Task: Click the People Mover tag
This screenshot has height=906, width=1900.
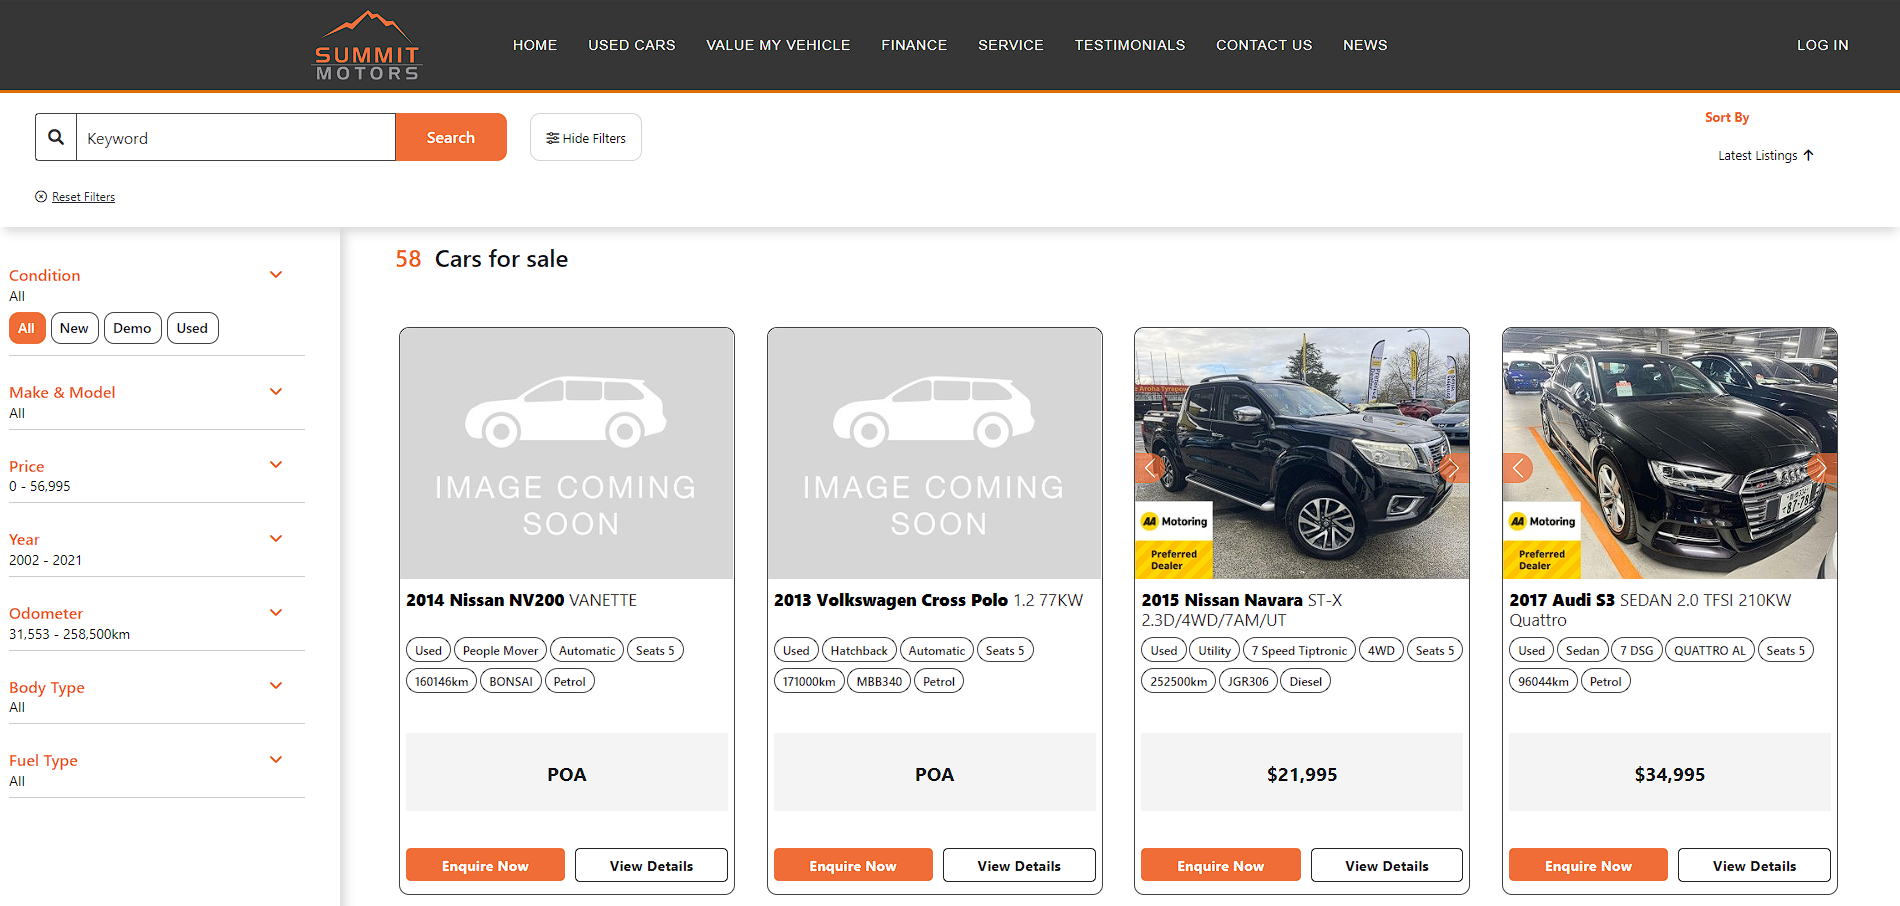Action: (x=500, y=650)
